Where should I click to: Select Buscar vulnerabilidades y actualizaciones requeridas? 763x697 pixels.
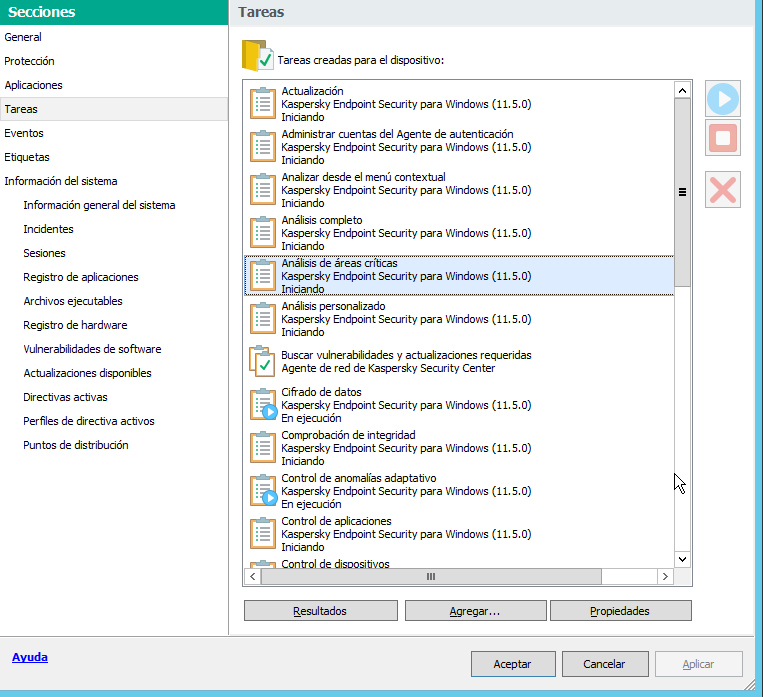tap(406, 355)
